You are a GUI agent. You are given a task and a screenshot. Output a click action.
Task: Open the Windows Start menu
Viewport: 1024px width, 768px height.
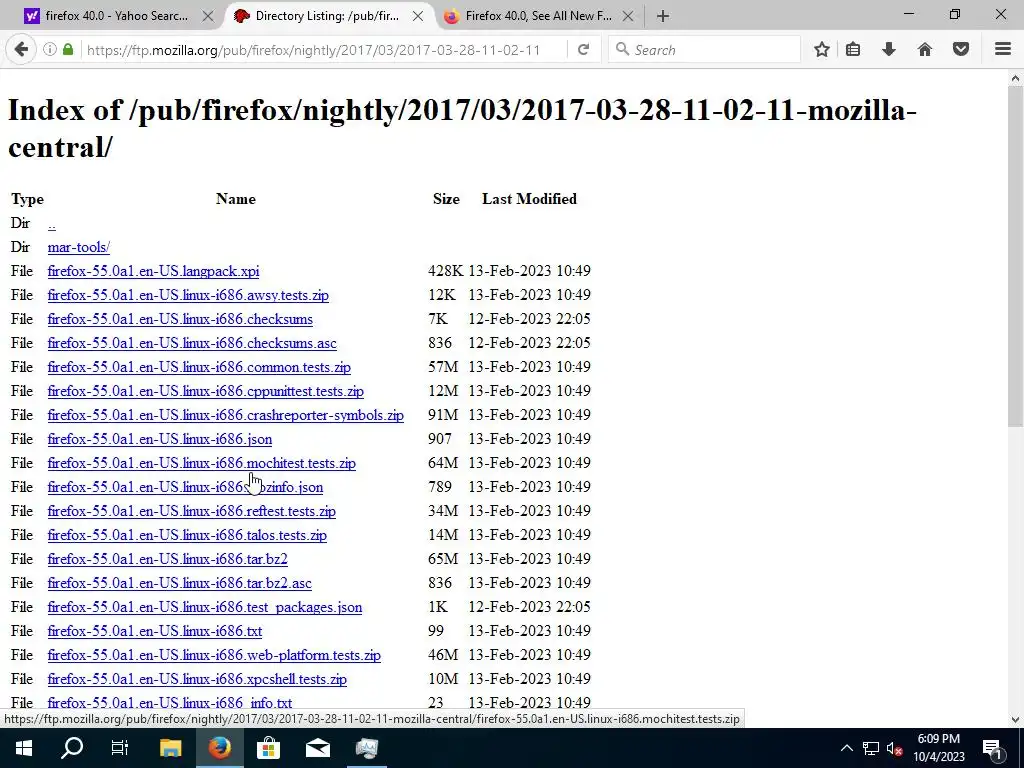pos(24,748)
